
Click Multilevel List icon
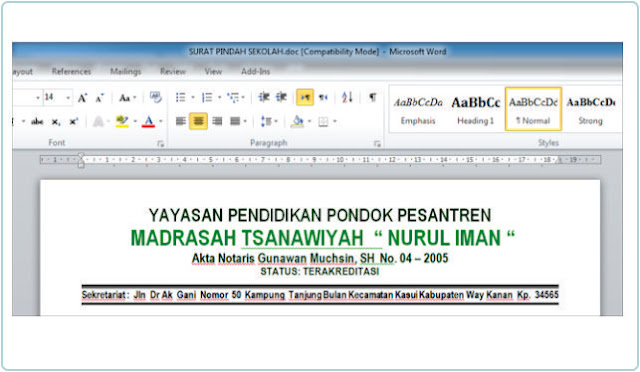233,97
